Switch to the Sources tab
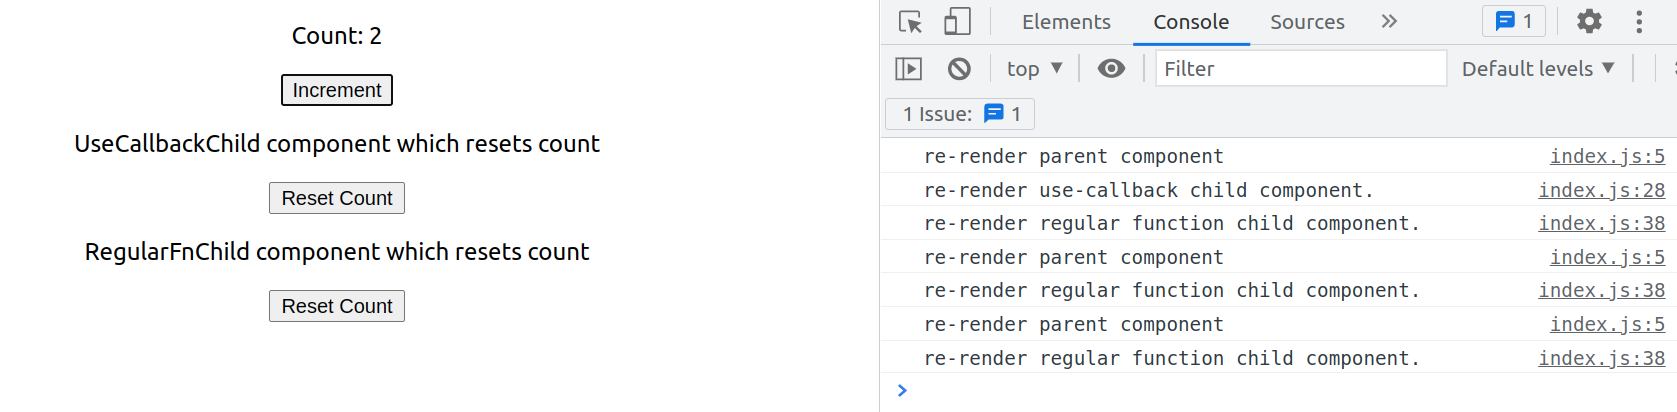Viewport: 1677px width, 412px height. pos(1307,22)
